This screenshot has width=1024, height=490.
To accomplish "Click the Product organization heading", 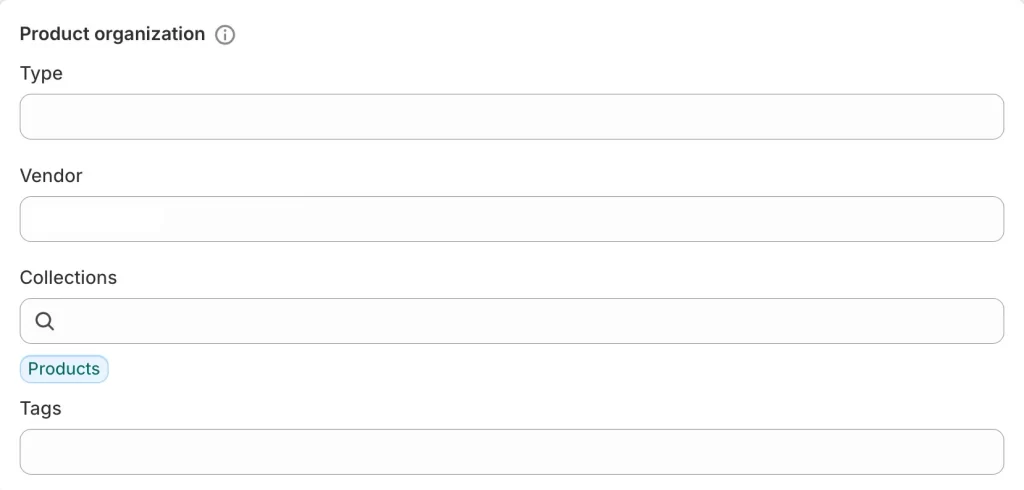I will pos(112,34).
